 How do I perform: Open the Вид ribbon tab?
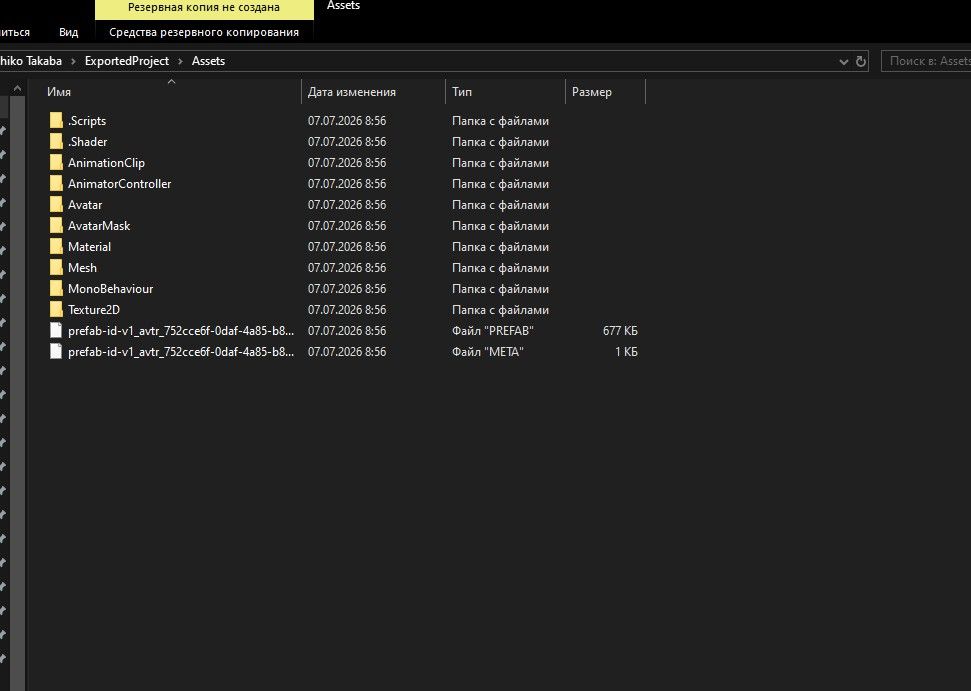(x=69, y=32)
